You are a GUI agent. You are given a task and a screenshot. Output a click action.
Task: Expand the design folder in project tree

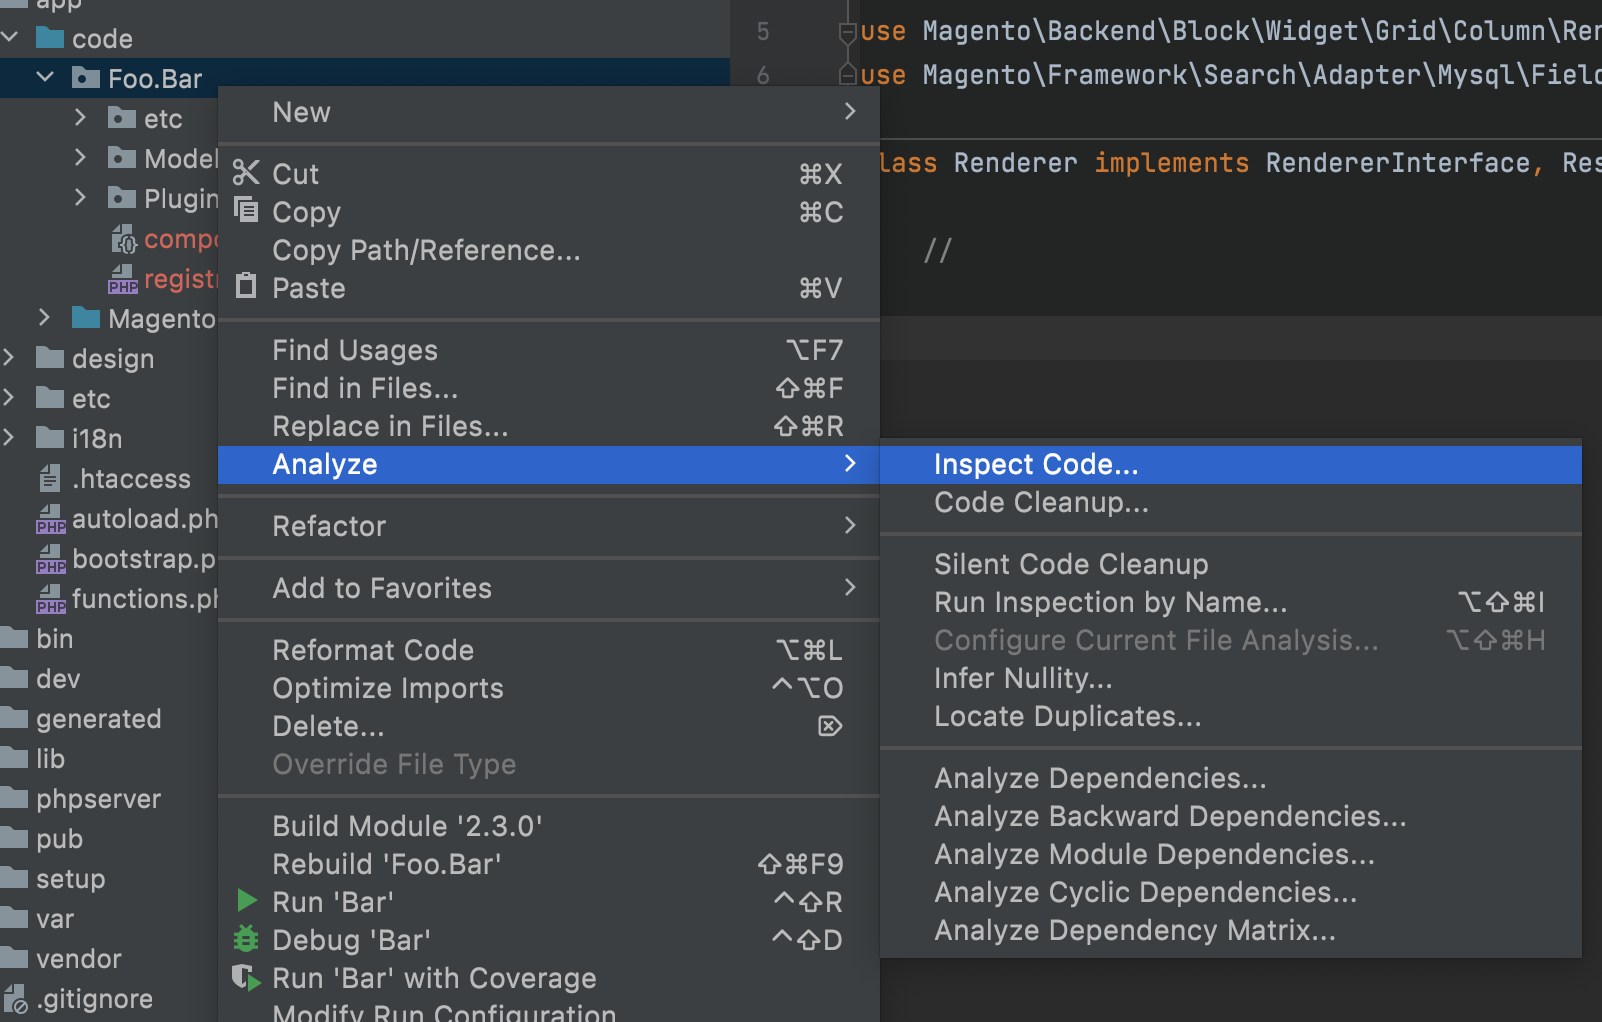pyautogui.click(x=9, y=358)
